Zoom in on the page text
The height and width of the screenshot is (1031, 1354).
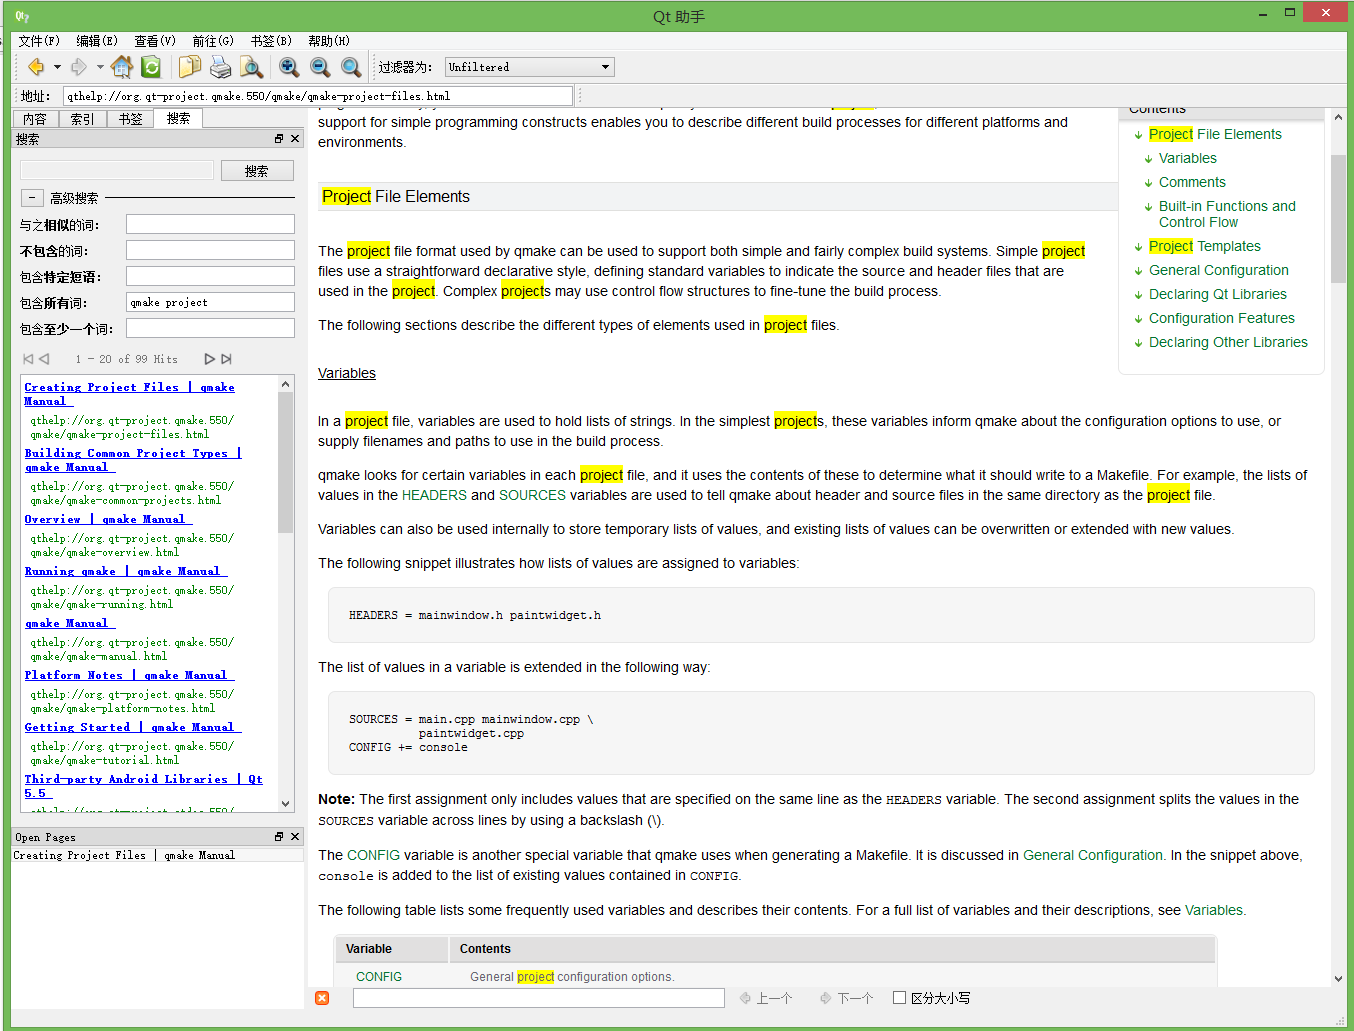coord(289,67)
